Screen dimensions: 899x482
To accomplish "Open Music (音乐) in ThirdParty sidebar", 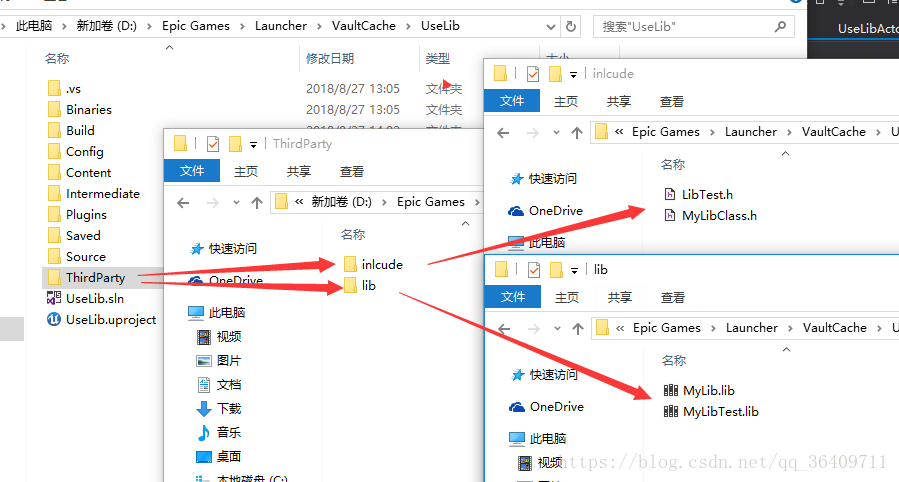I will 220,433.
